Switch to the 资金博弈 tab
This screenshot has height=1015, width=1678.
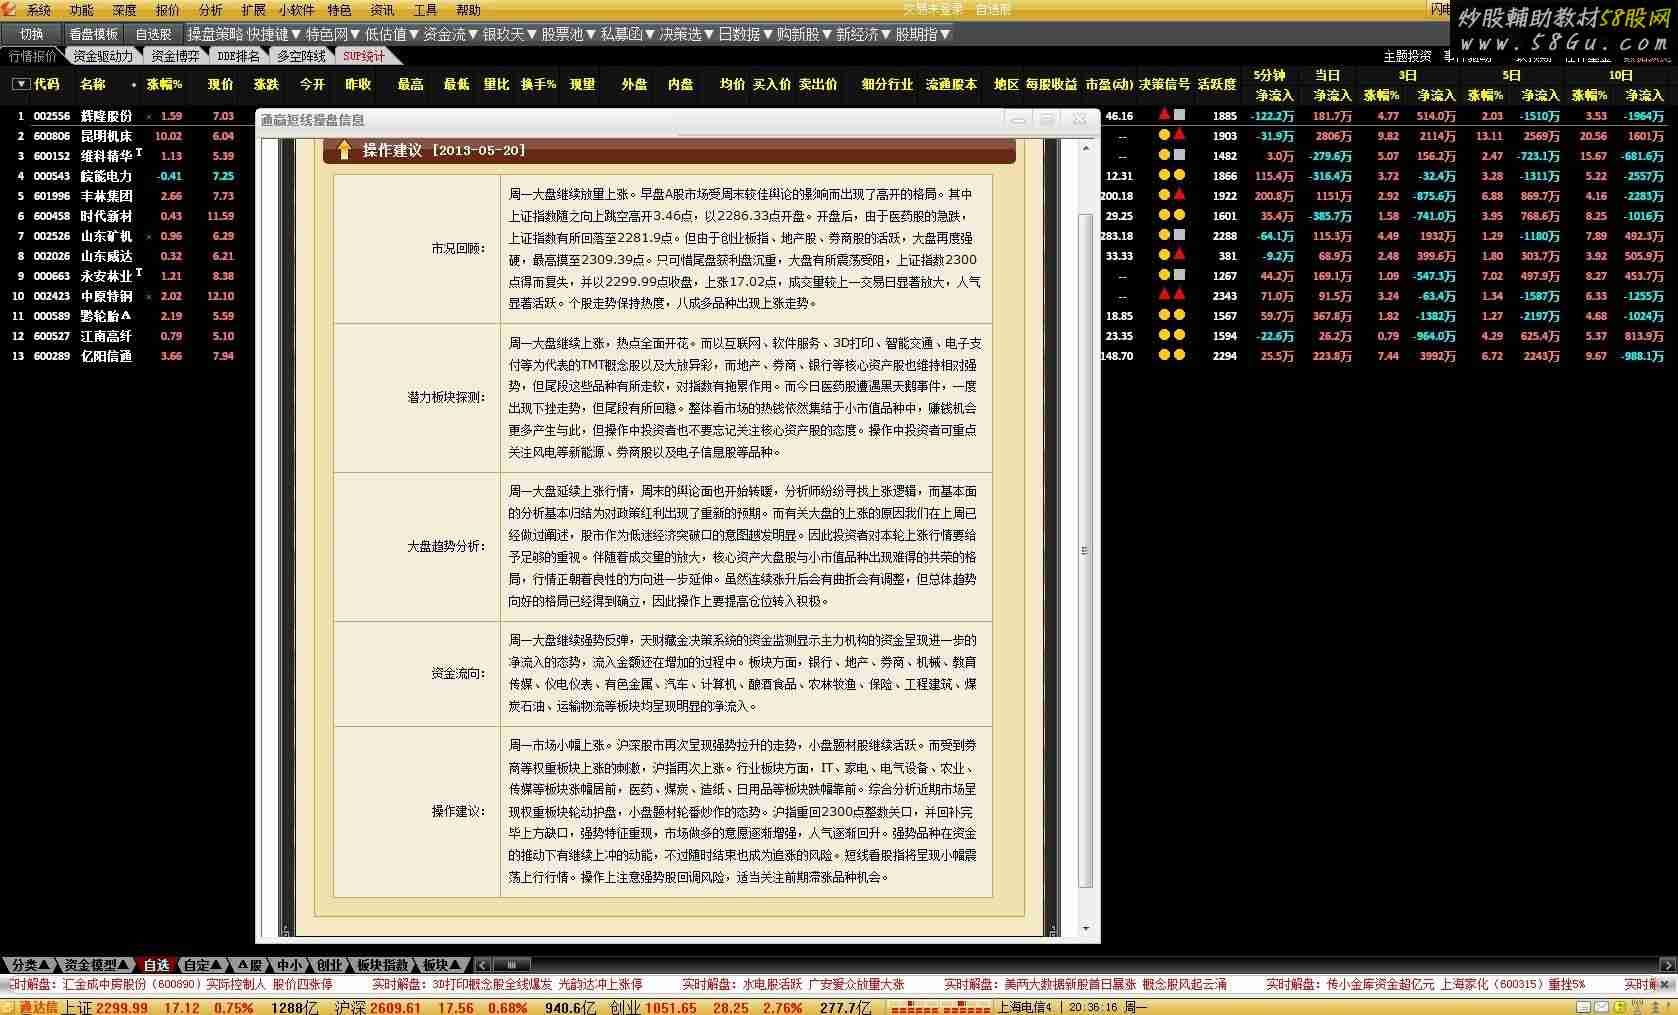(x=175, y=56)
